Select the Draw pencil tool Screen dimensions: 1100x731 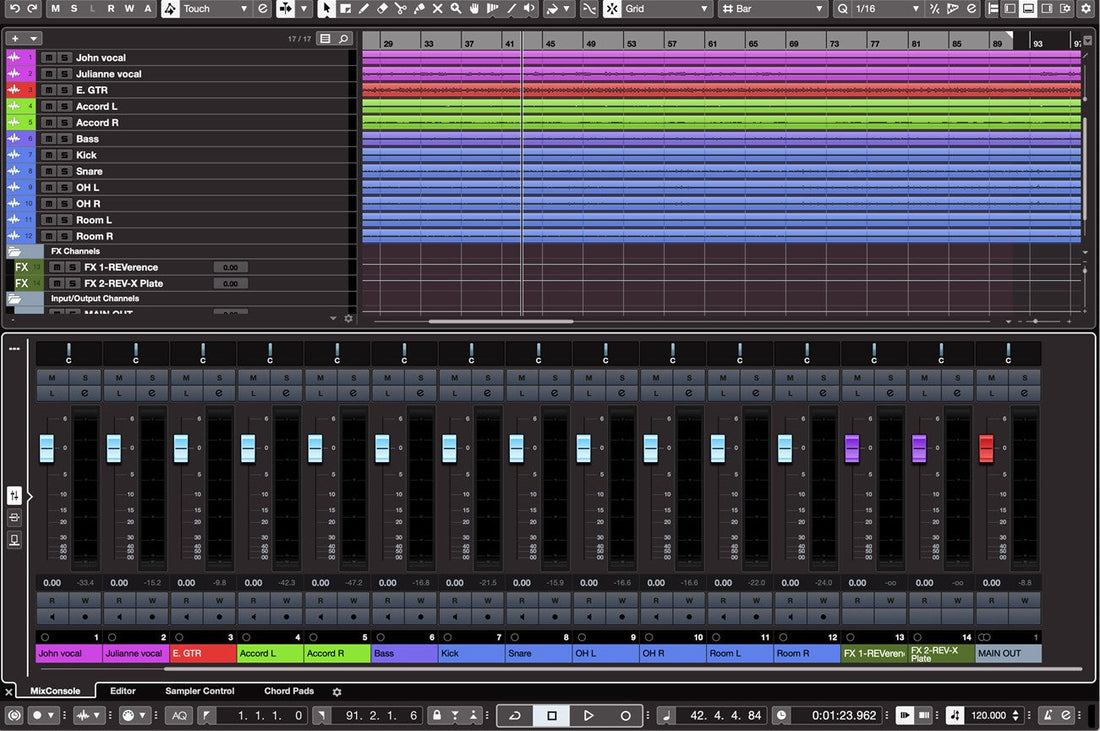(363, 9)
